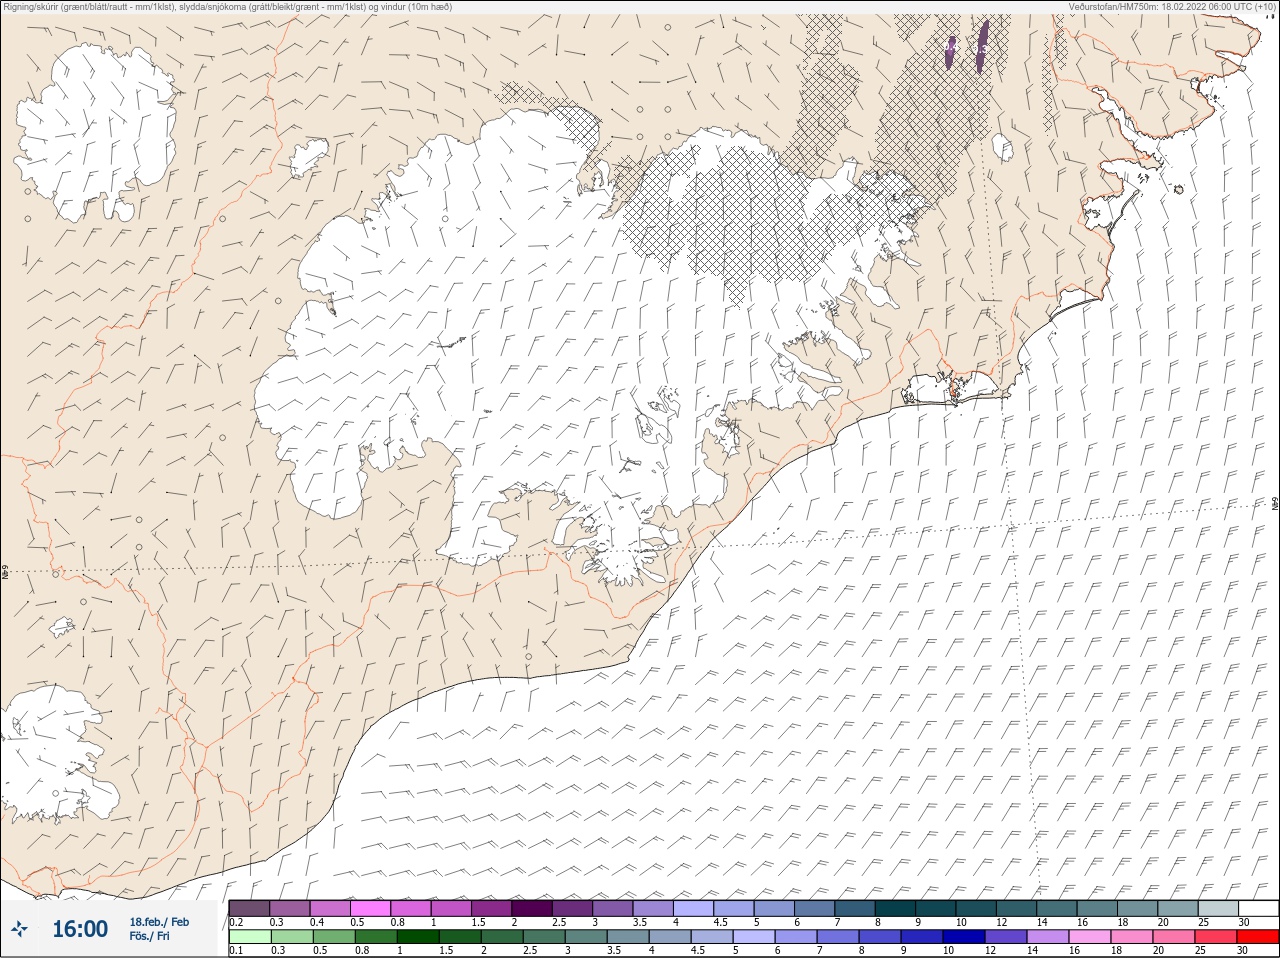Click the "2.5" label under the lower legend row

[530, 950]
